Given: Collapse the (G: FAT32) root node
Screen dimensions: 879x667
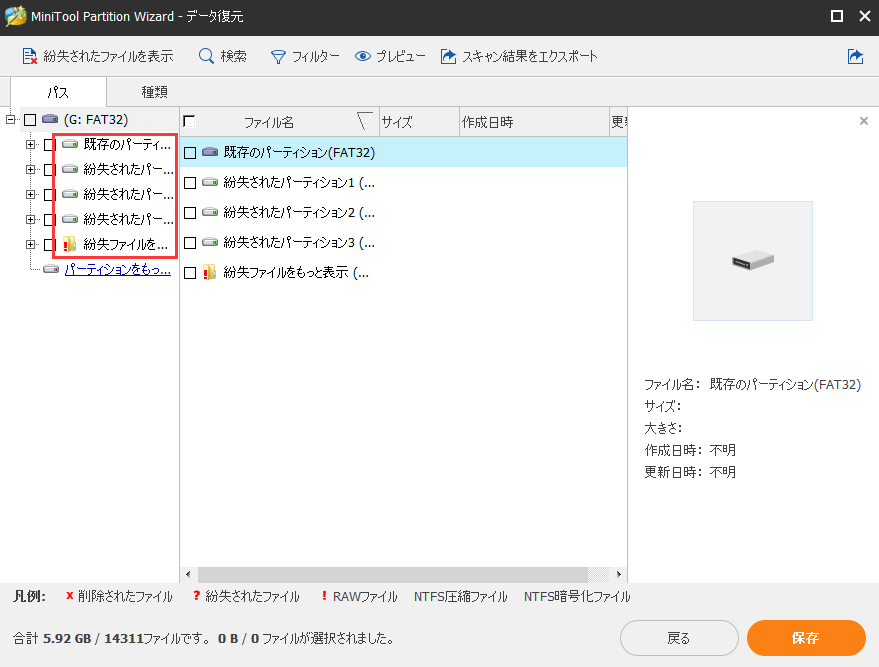Looking at the screenshot, I should click(8, 118).
